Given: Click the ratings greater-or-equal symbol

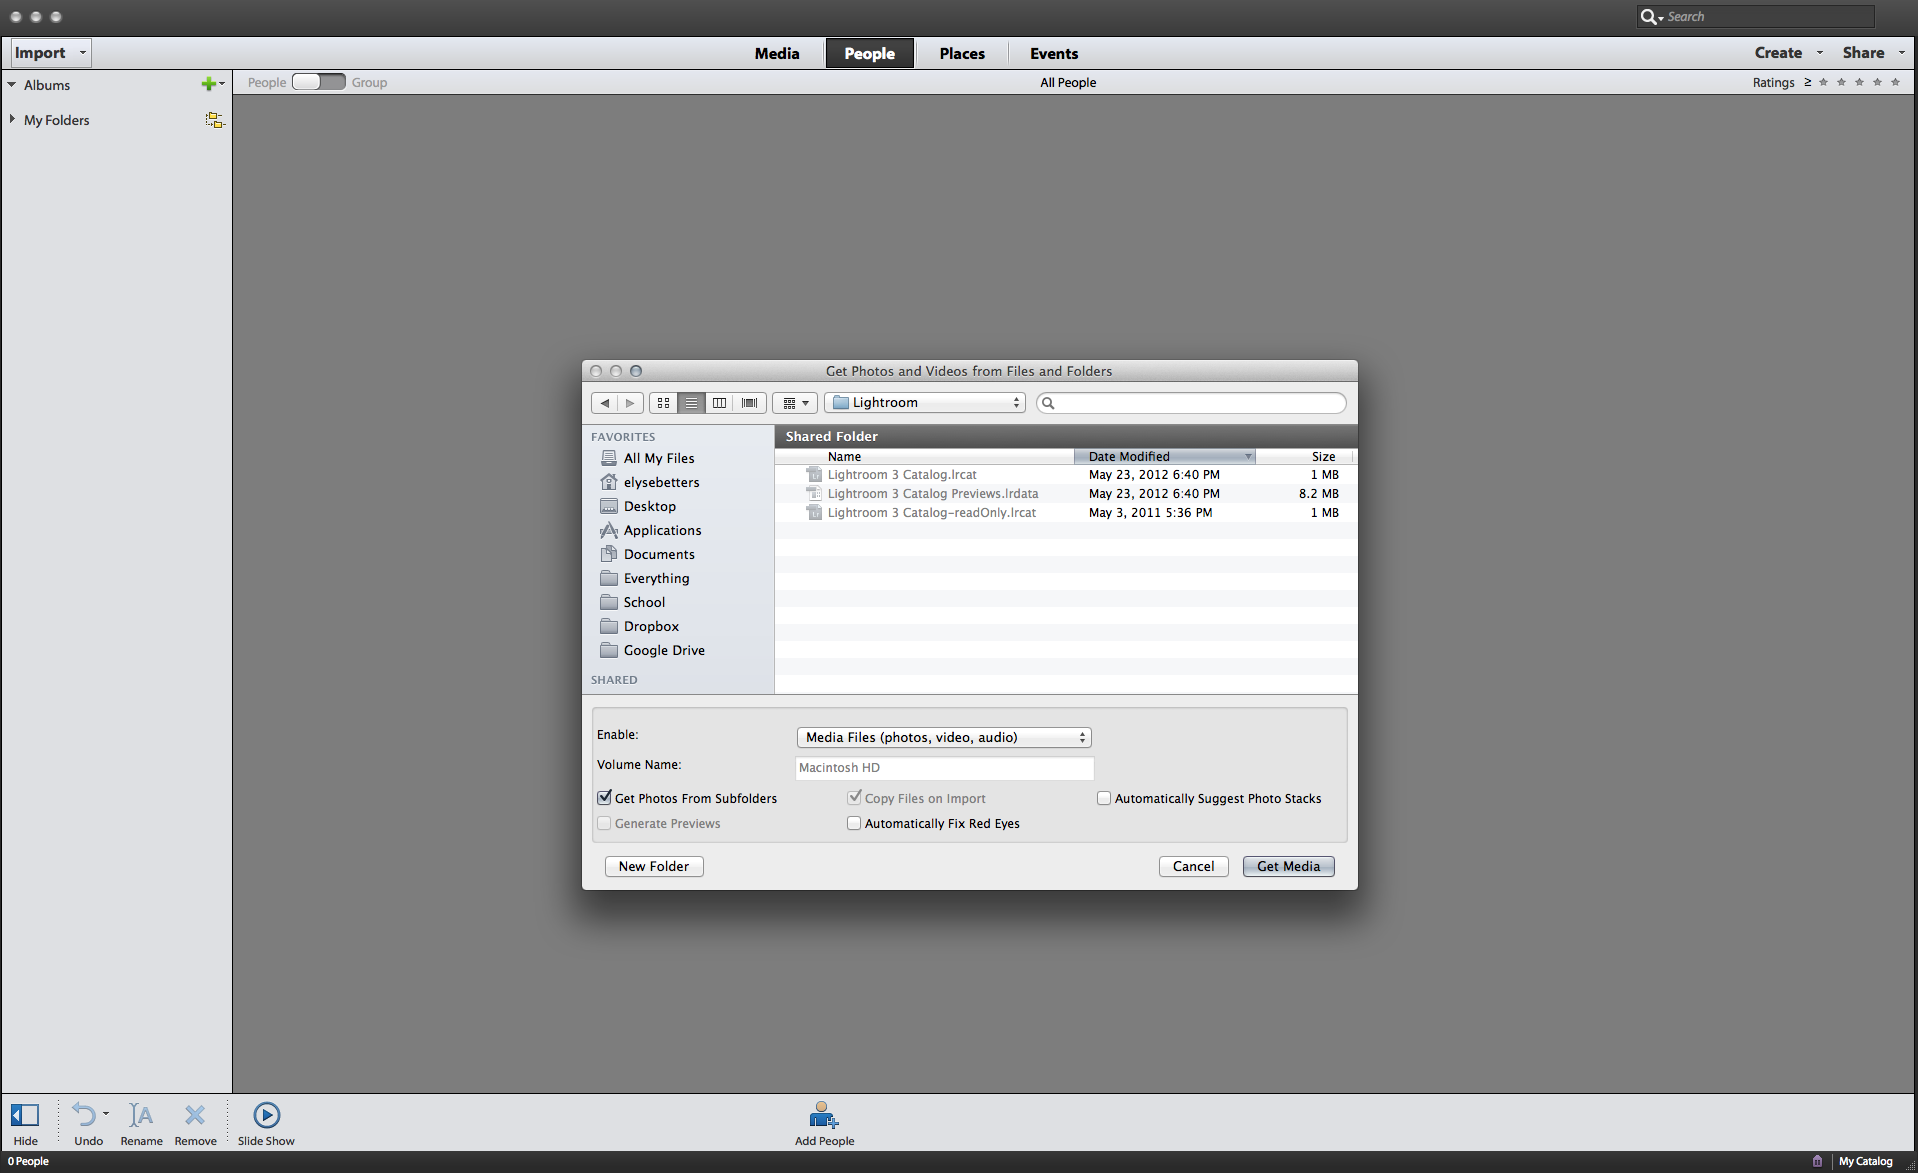Looking at the screenshot, I should (x=1807, y=82).
